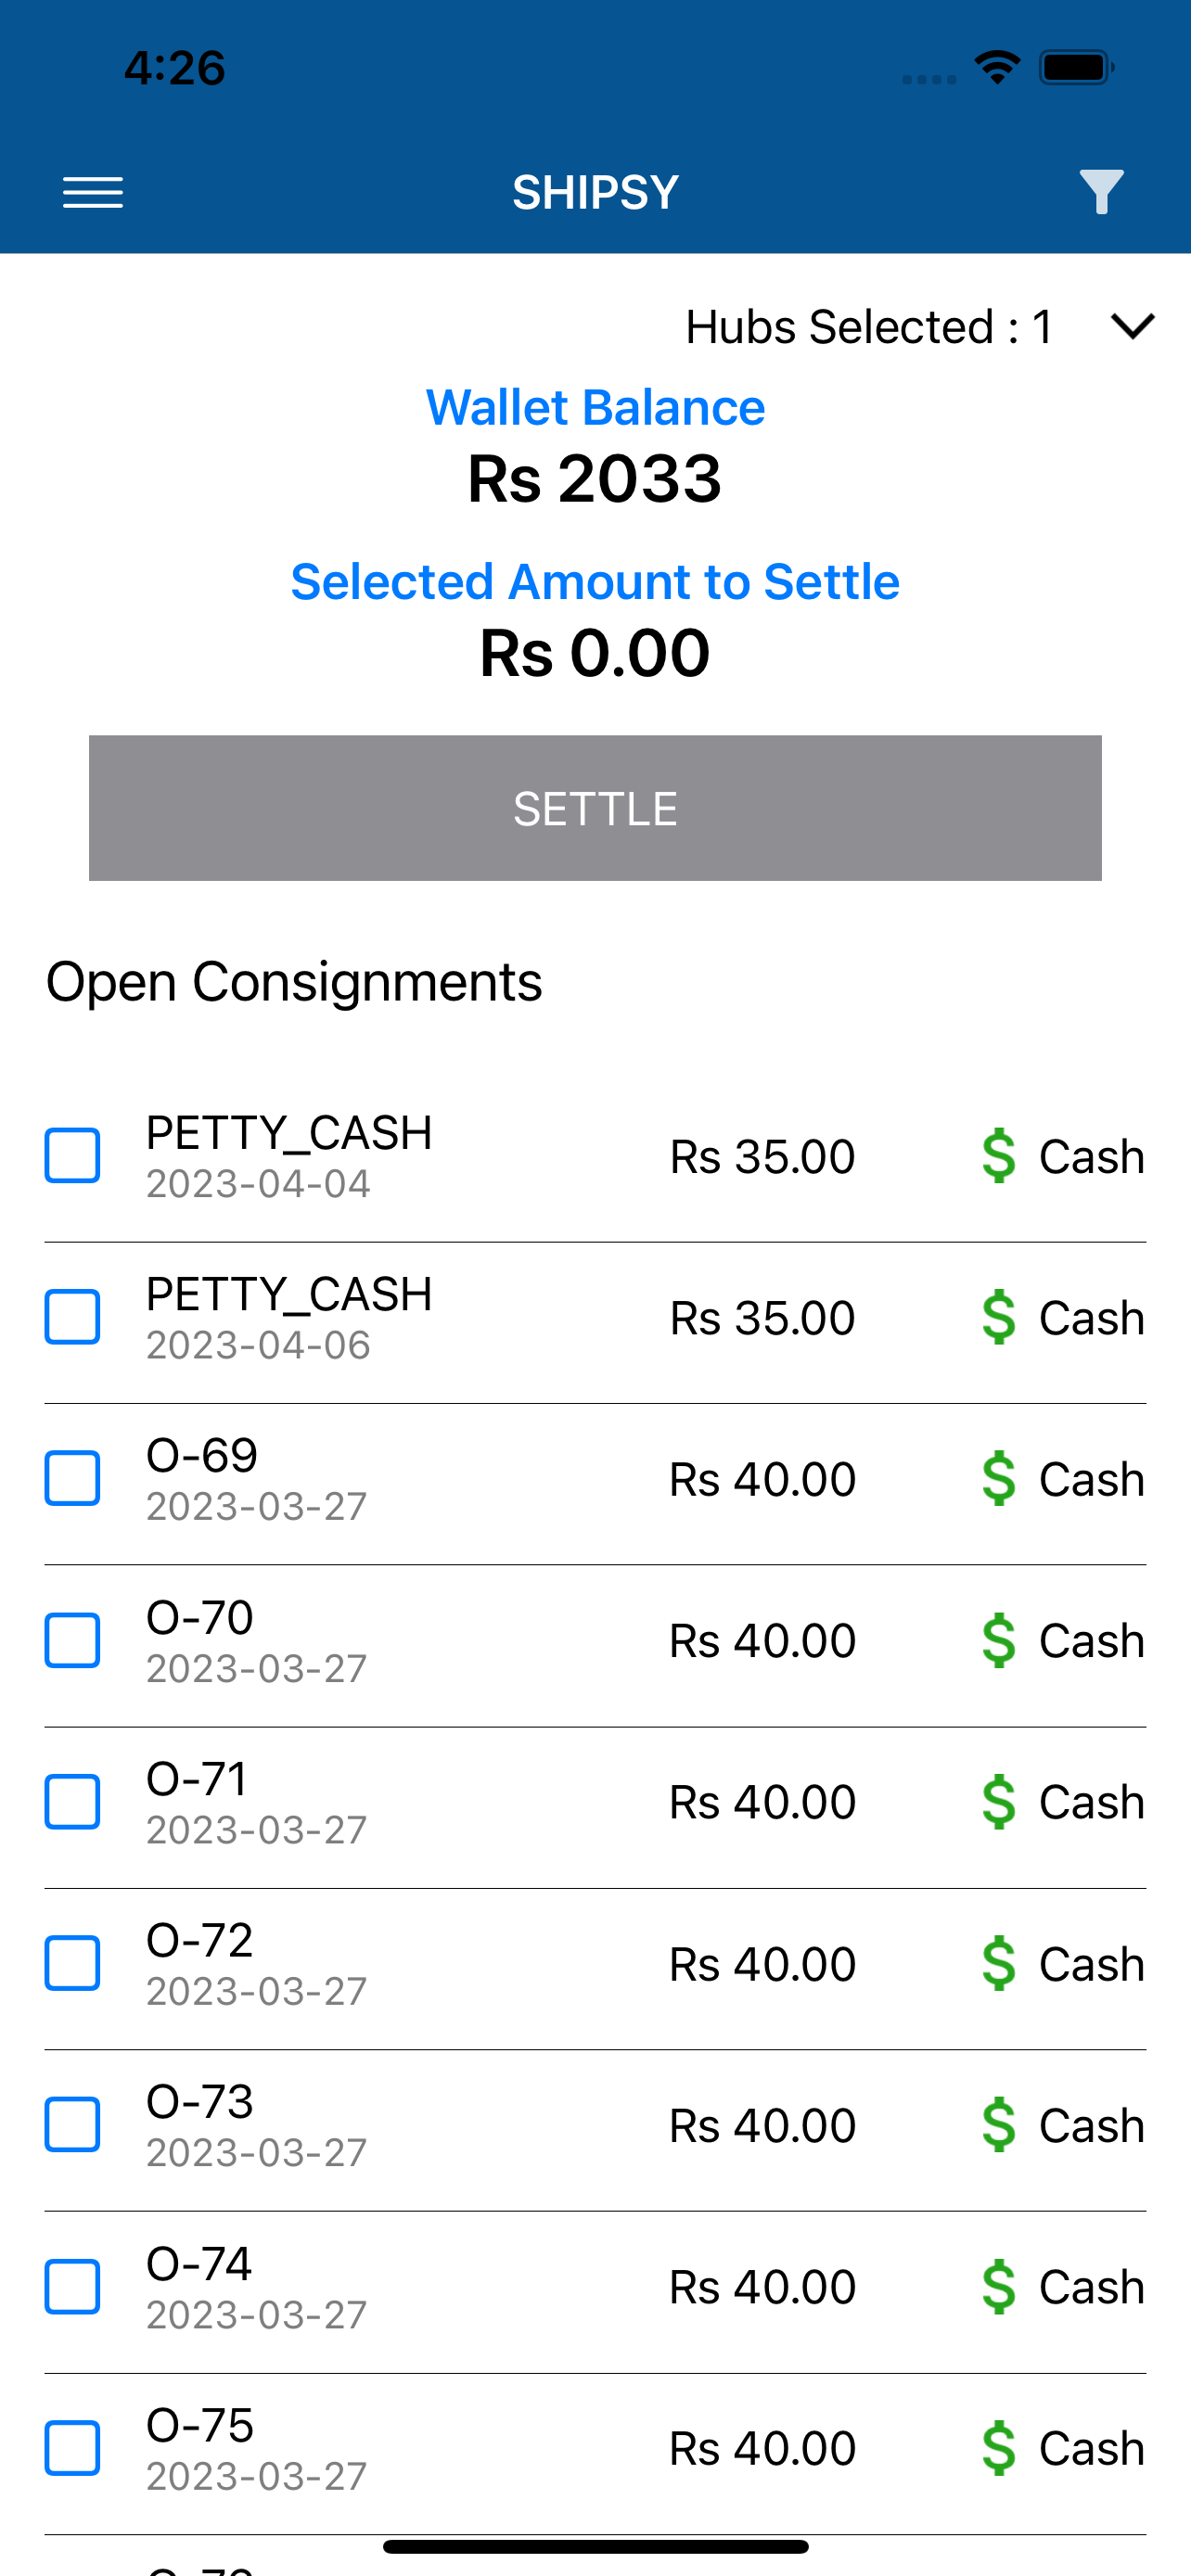Select the PETTY_CASH 2023-04-06 entry
The image size is (1191, 2576).
click(595, 1318)
